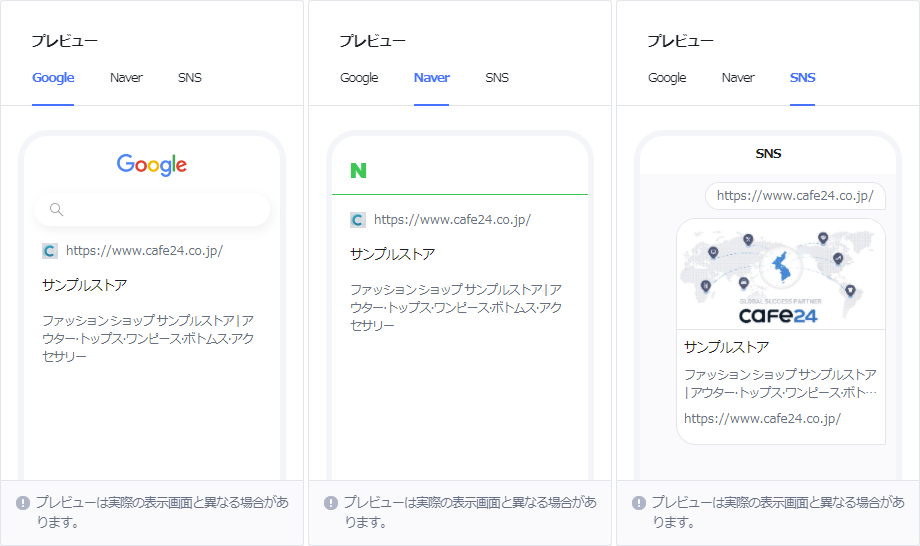
Task: Click the description text in the Naver preview
Action: [456, 307]
